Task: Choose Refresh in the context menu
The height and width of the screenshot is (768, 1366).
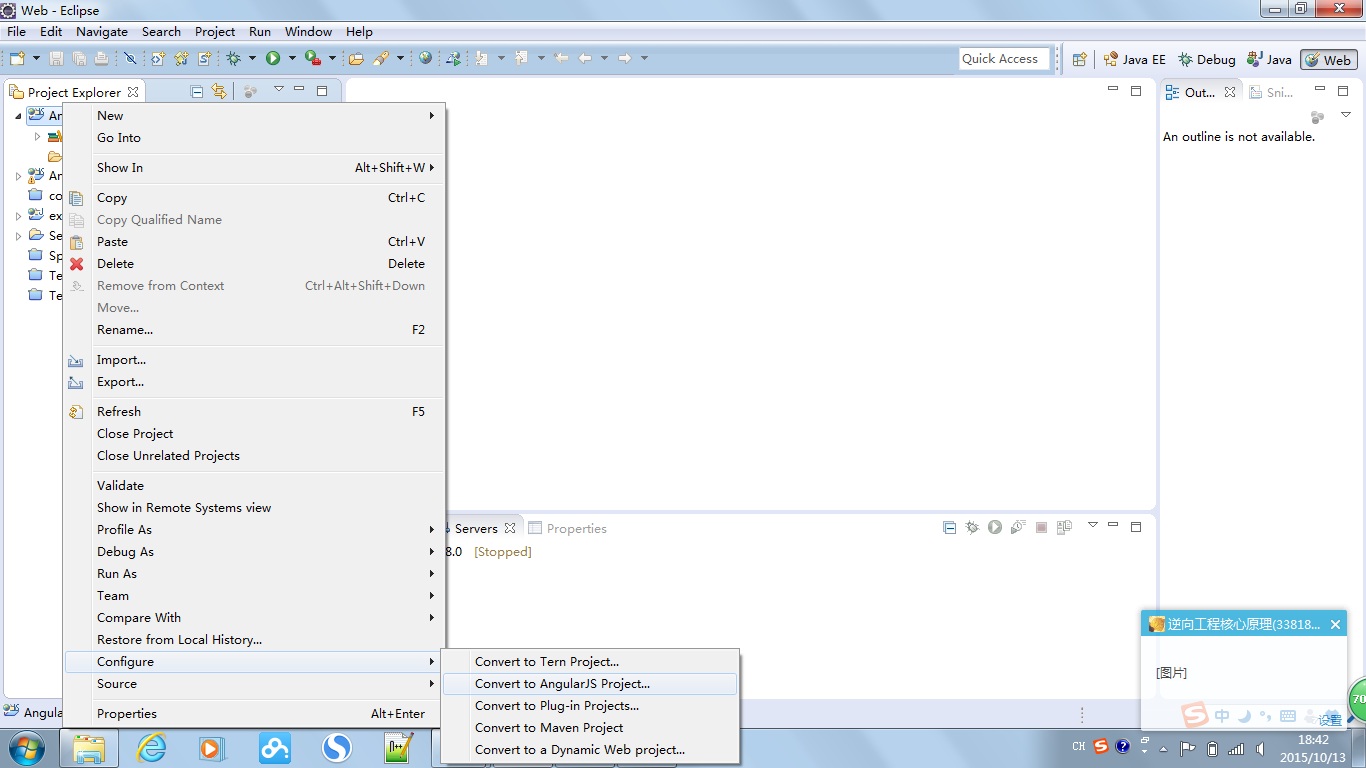Action: tap(254, 412)
